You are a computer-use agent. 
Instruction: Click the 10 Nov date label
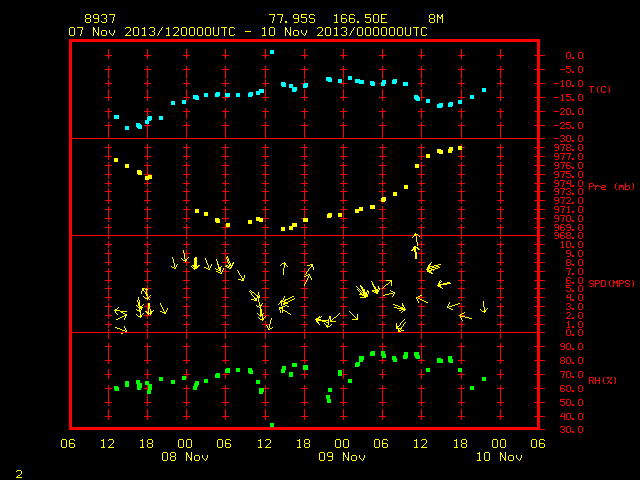click(x=499, y=457)
